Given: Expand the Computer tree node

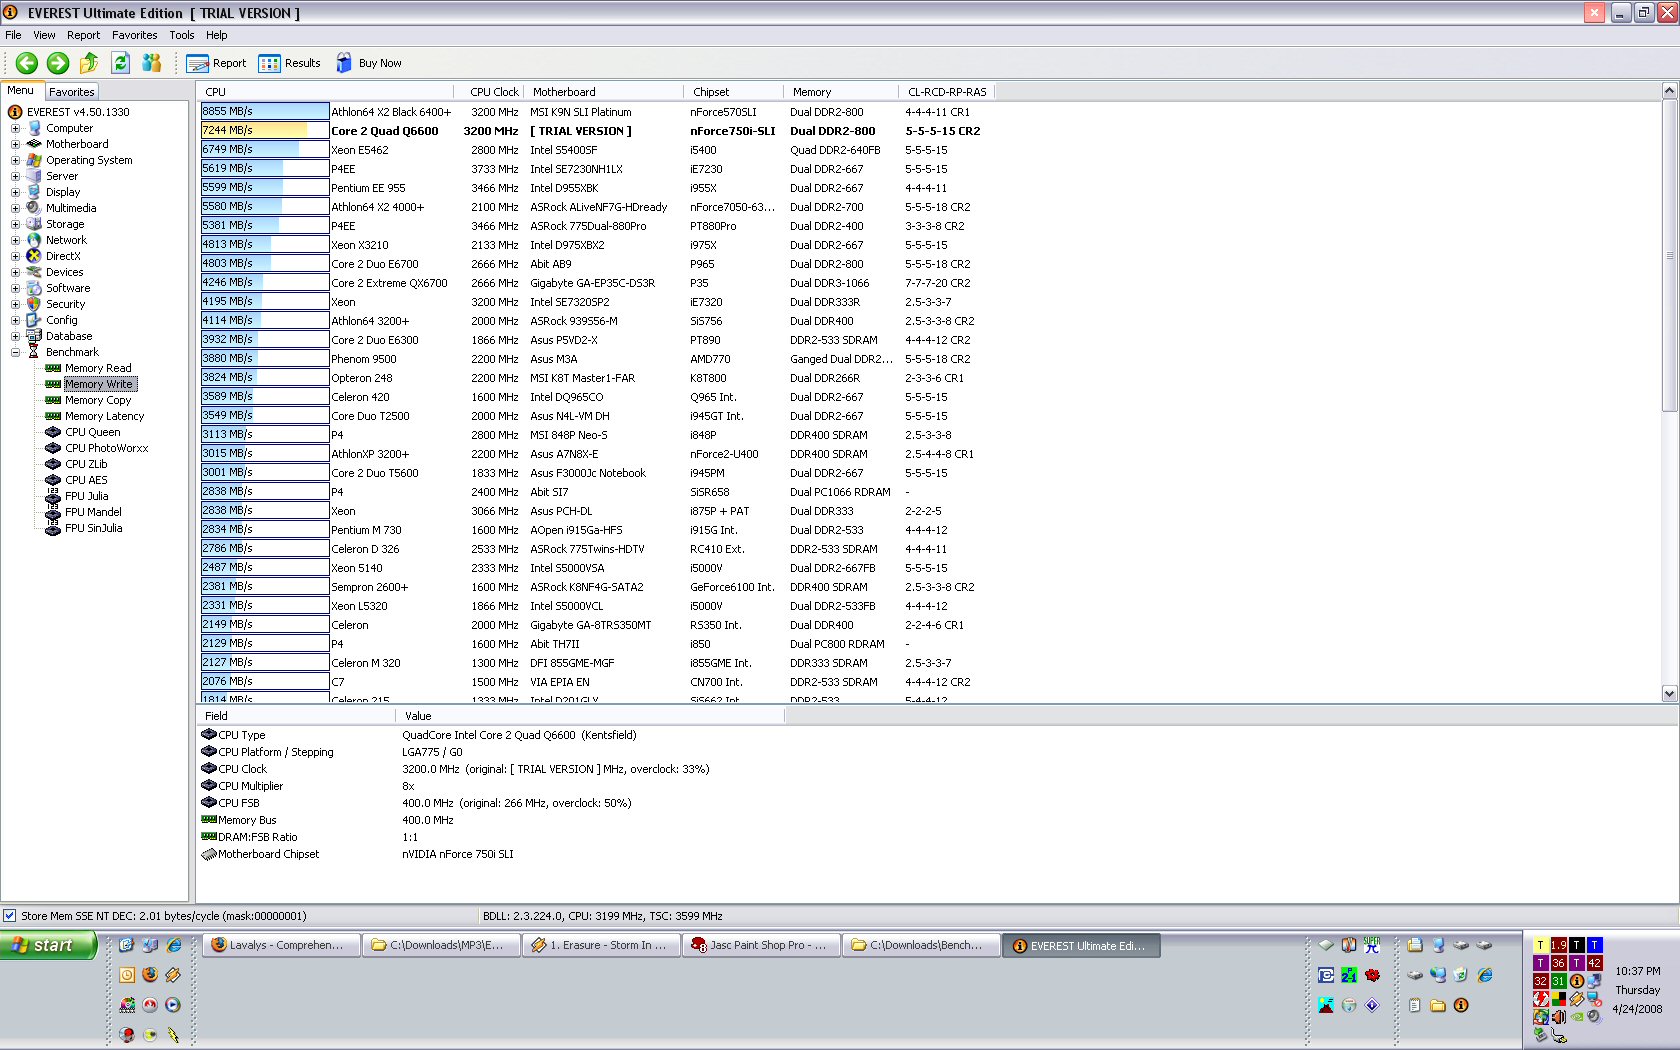Looking at the screenshot, I should click(15, 128).
